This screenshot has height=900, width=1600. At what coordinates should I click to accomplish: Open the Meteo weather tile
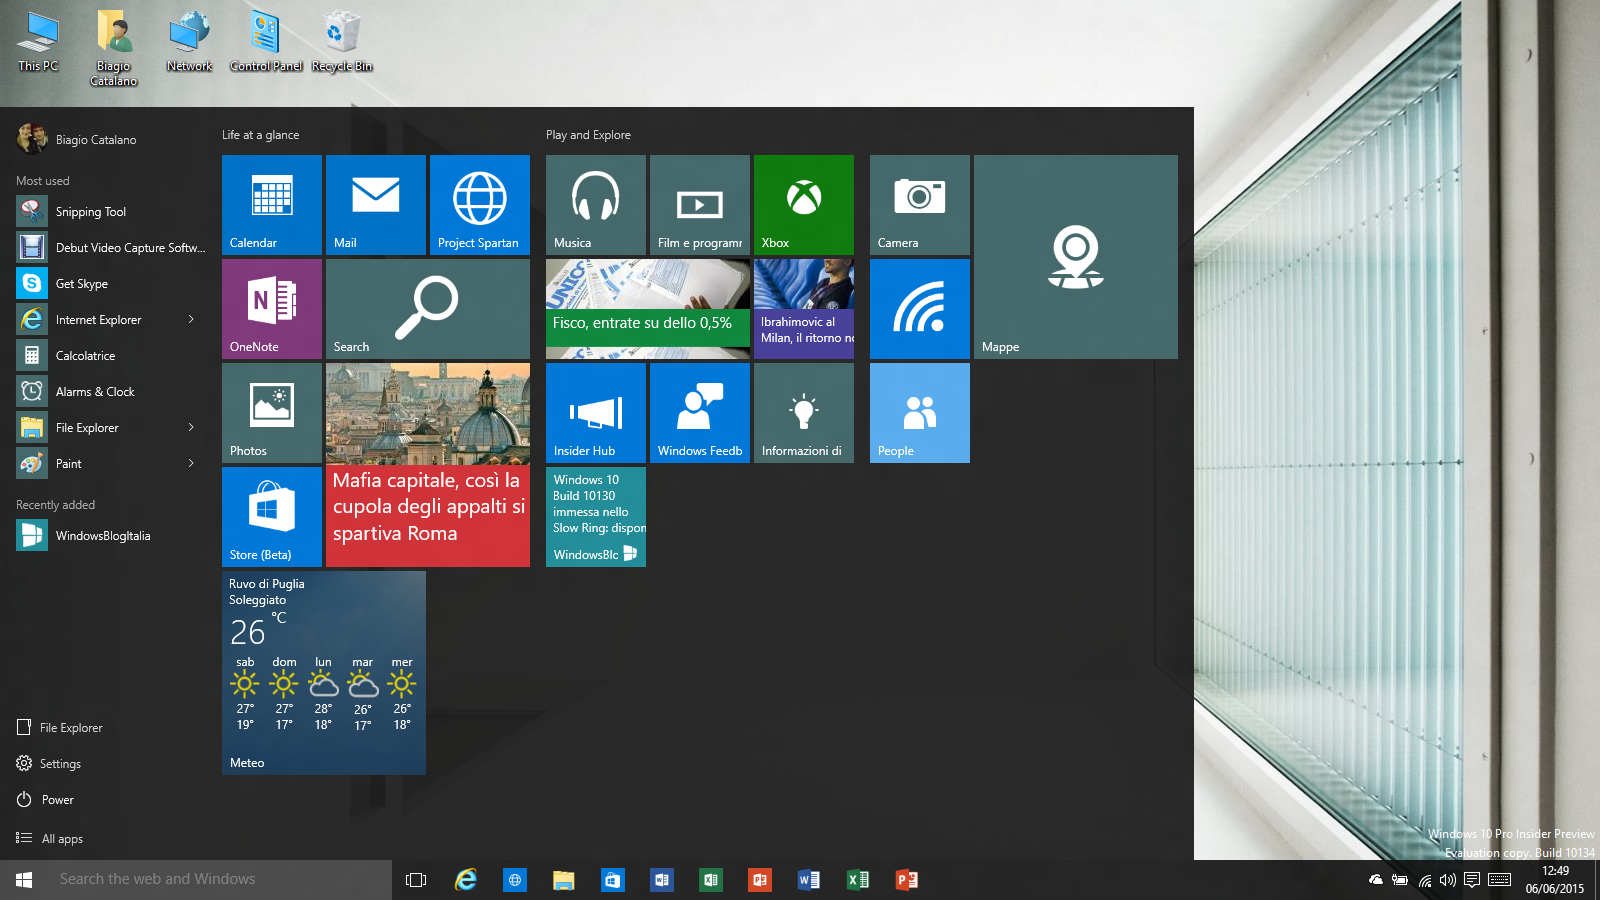point(324,673)
